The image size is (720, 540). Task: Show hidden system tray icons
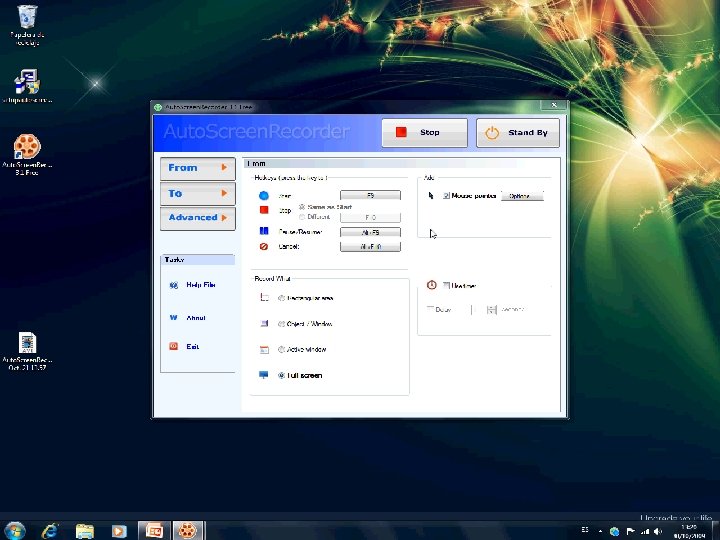tap(600, 531)
